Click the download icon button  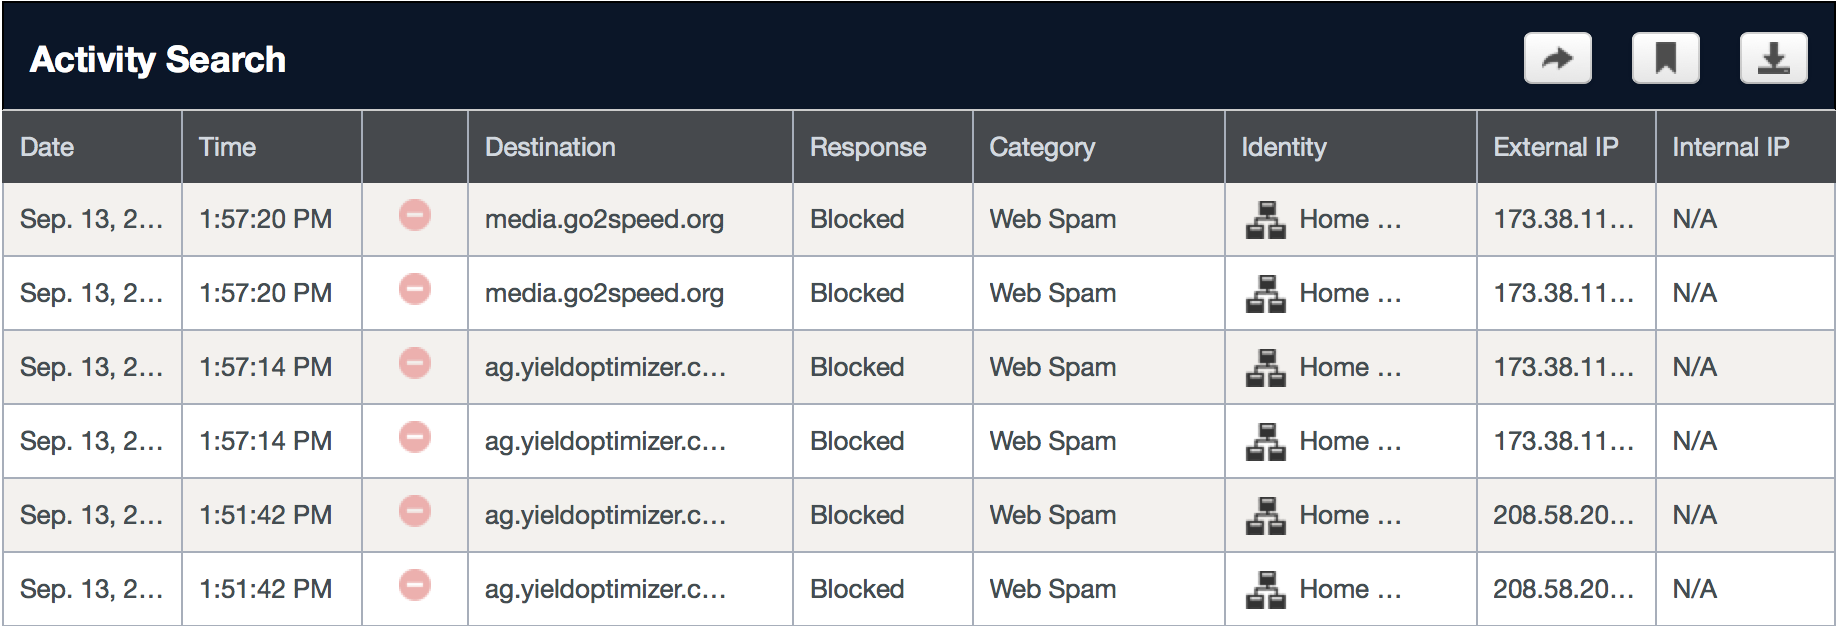point(1773,59)
